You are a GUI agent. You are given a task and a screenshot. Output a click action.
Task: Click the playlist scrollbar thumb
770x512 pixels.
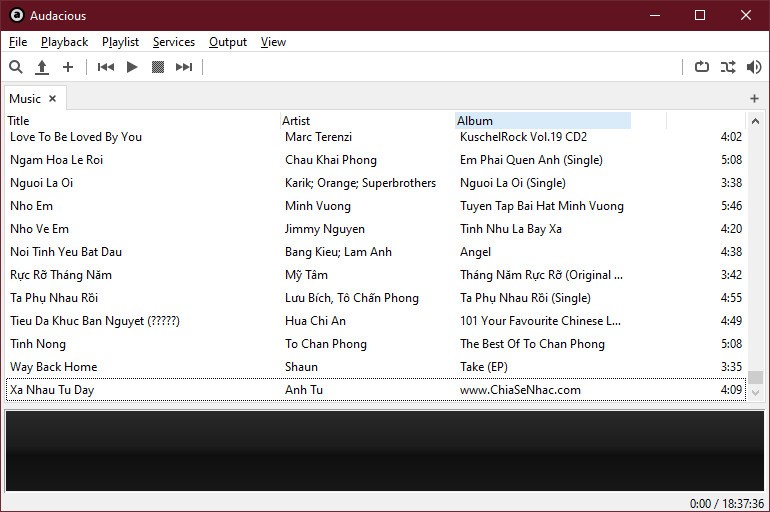[x=755, y=377]
